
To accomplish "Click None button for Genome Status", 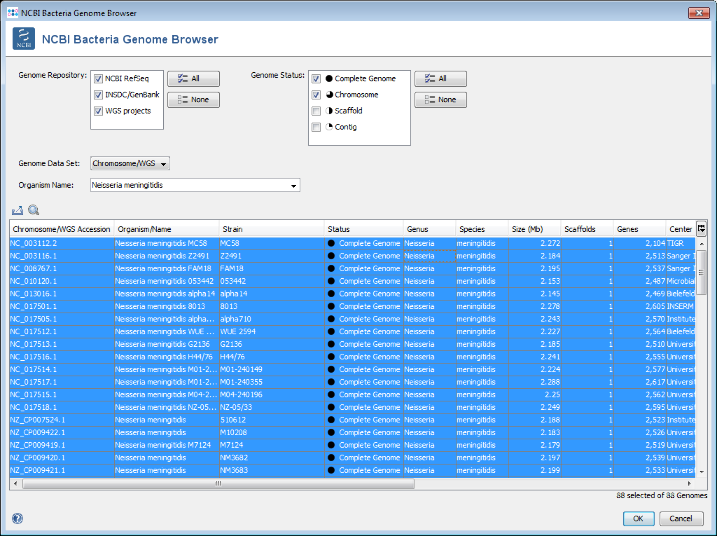I will (x=440, y=100).
